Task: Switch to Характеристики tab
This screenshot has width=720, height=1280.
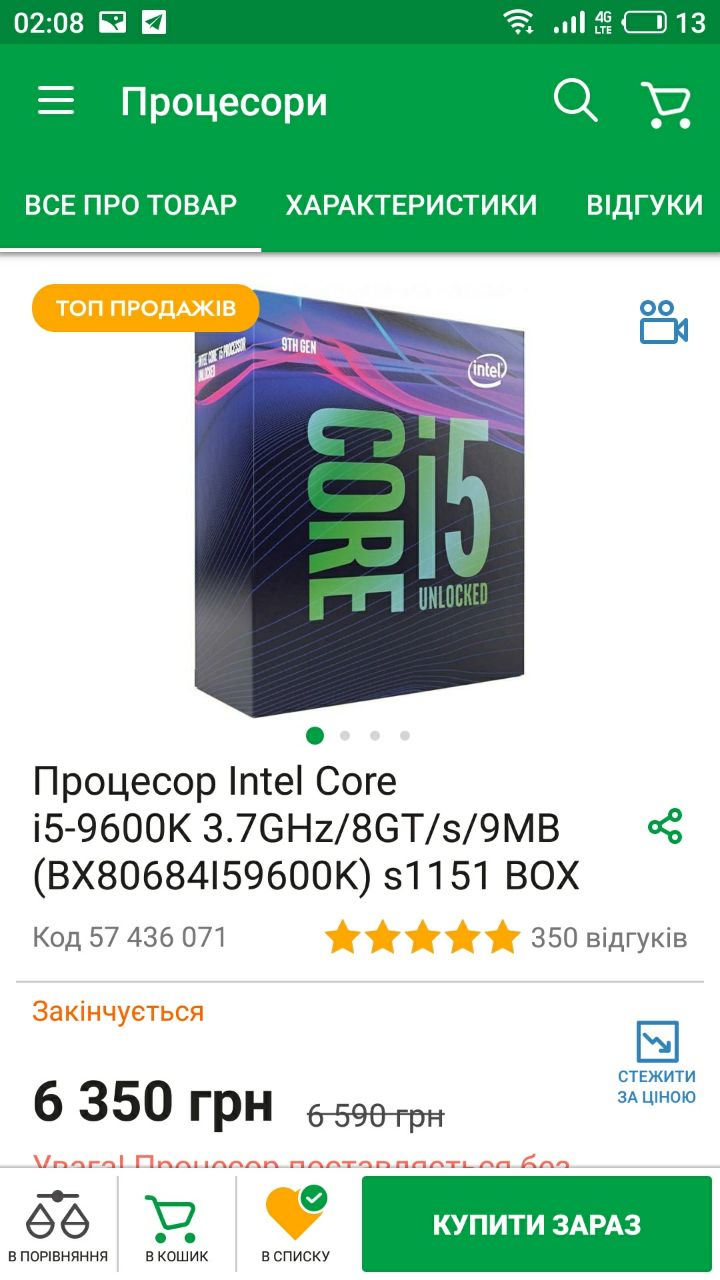Action: 411,205
